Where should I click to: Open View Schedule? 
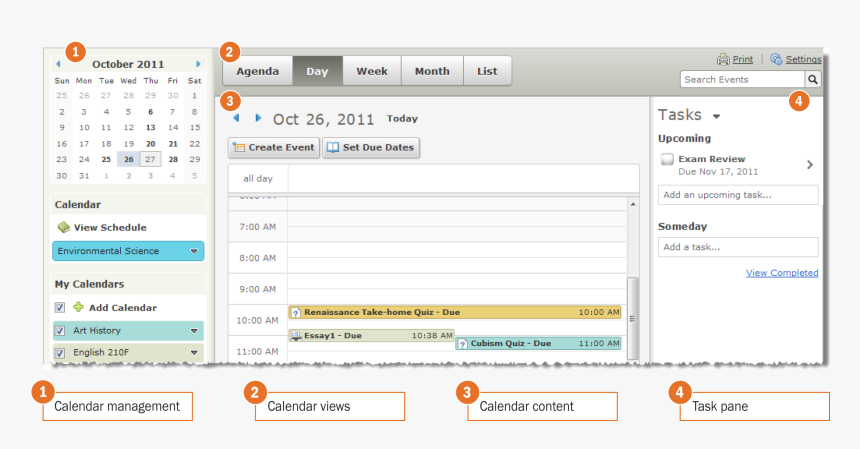coord(110,227)
